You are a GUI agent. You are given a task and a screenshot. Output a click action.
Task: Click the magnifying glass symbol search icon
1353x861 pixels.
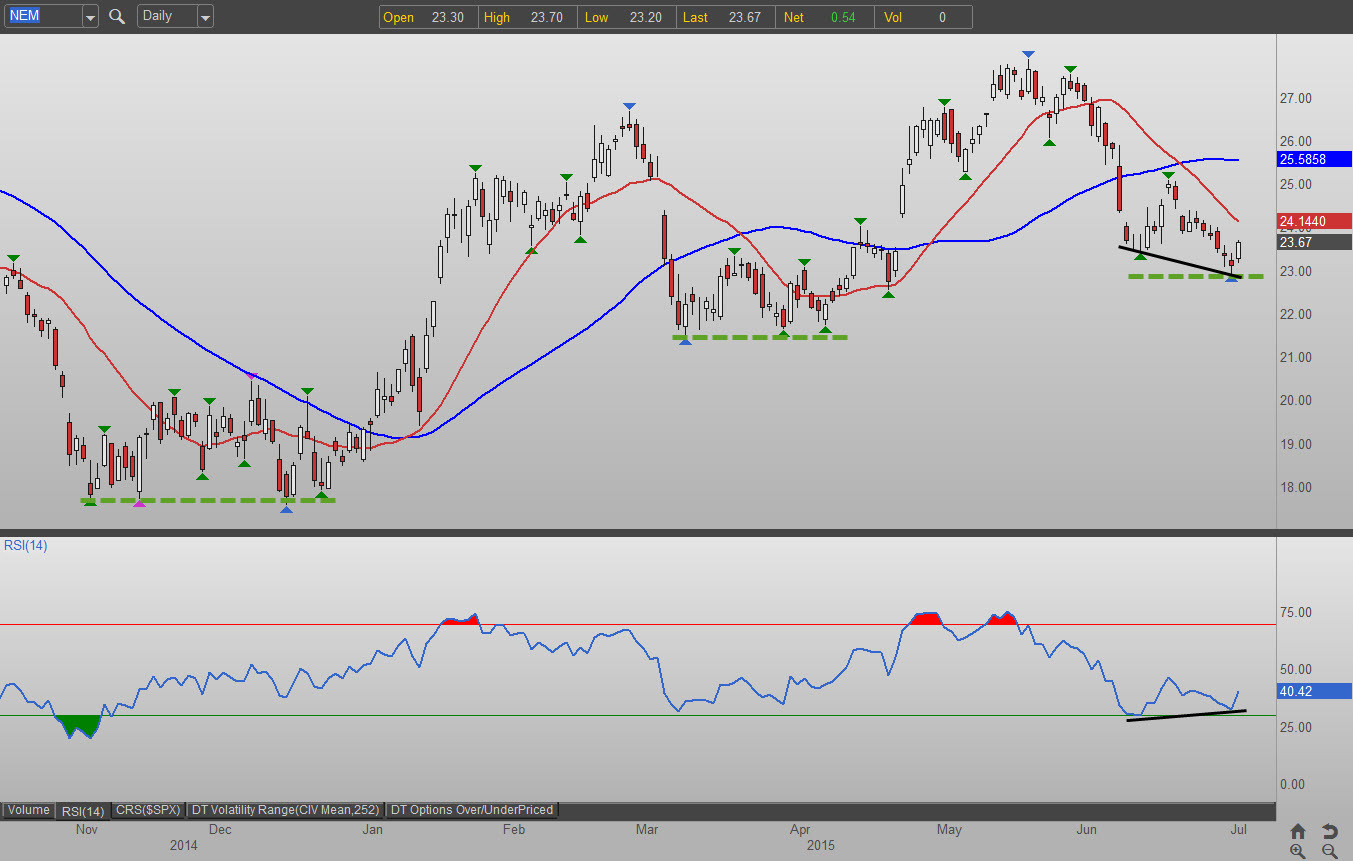click(x=117, y=16)
